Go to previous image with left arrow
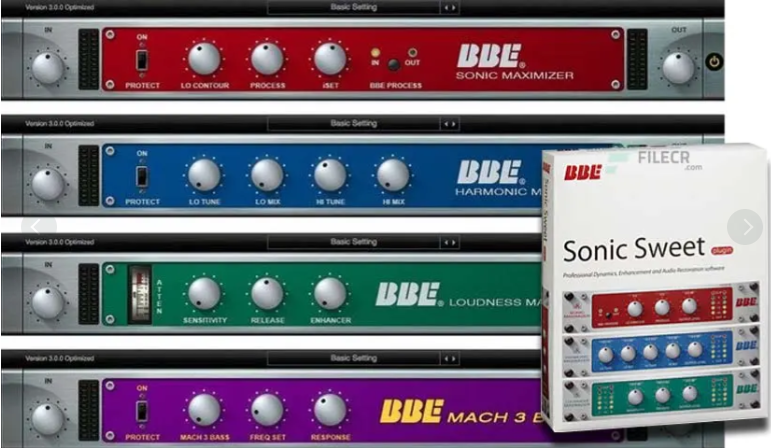 pos(39,227)
